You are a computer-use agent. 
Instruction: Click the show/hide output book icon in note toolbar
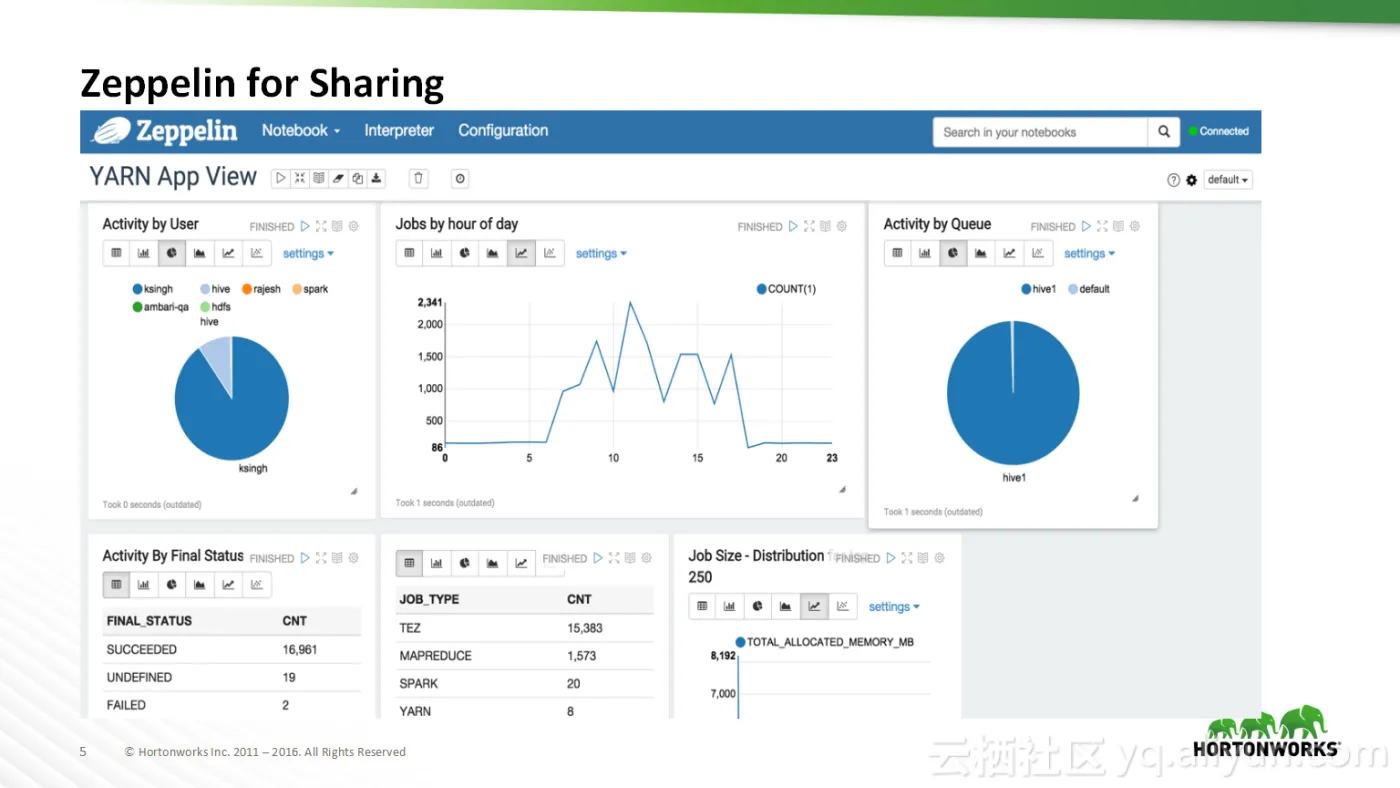319,179
